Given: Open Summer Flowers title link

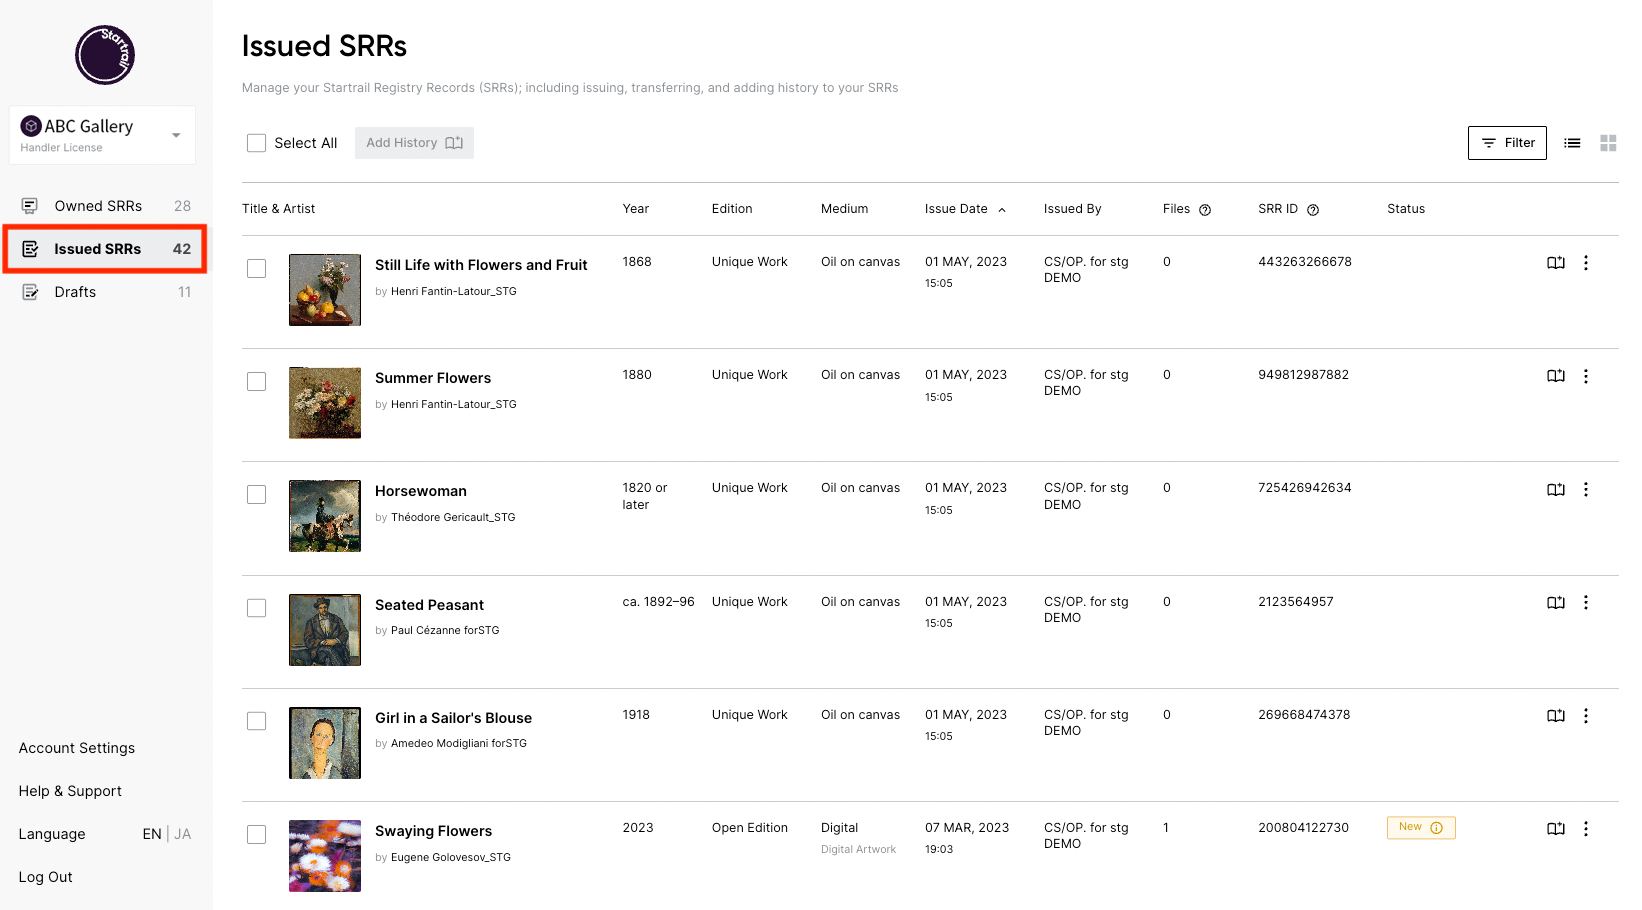Looking at the screenshot, I should point(433,378).
